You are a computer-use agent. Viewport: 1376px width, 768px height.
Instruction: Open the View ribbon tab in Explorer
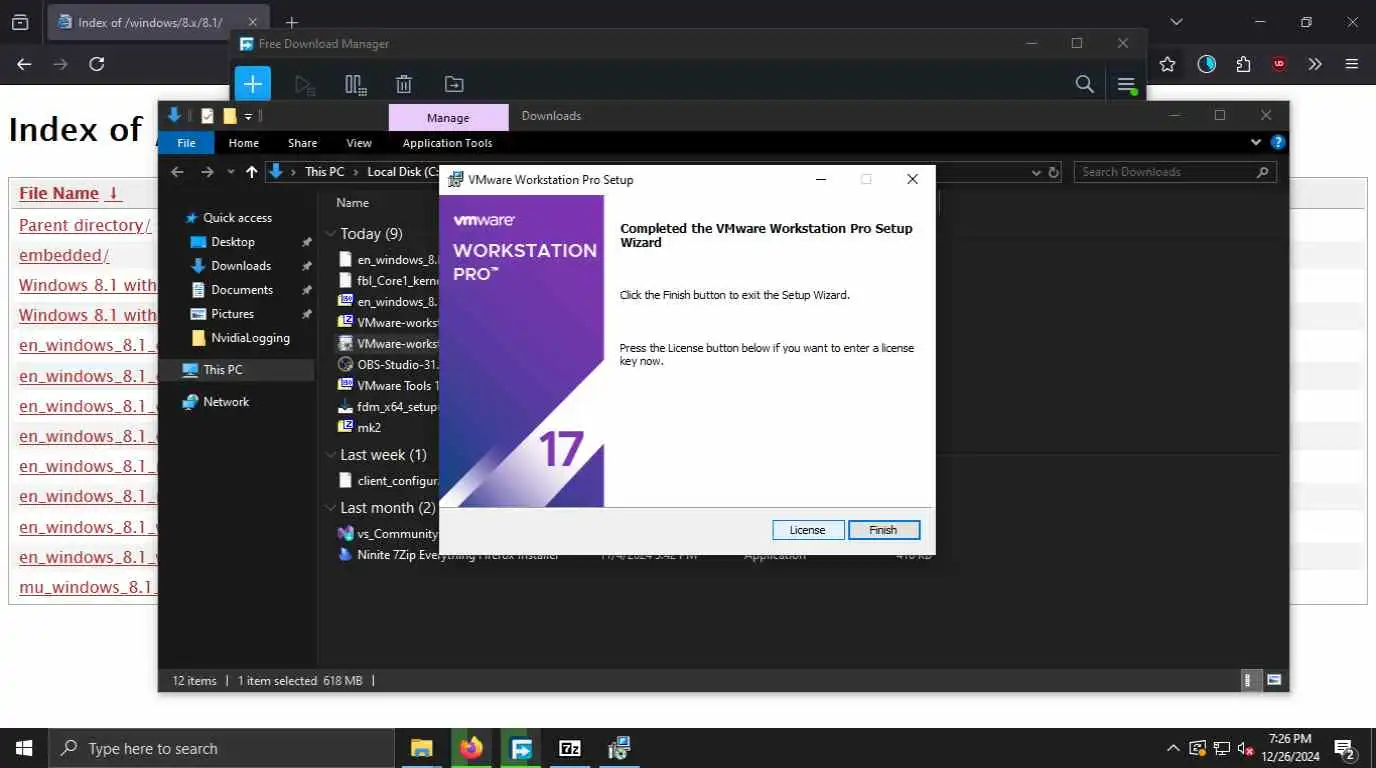pyautogui.click(x=359, y=143)
